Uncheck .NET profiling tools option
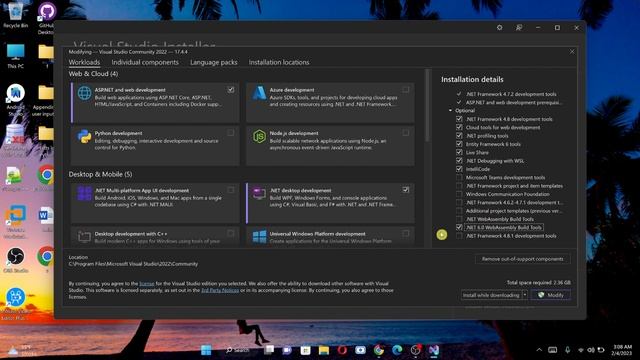The height and width of the screenshot is (360, 640). click(459, 136)
